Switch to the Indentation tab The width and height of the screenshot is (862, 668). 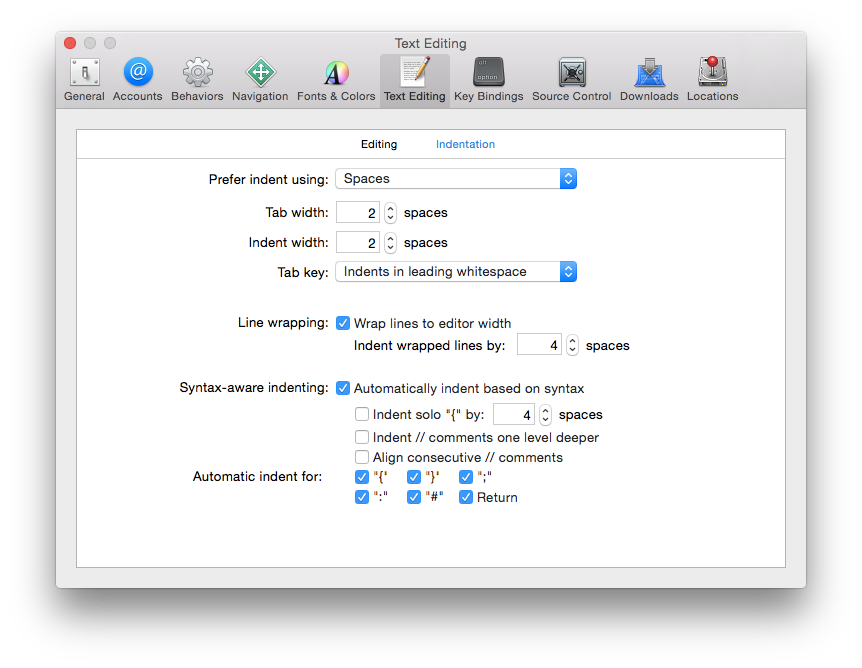pos(465,144)
